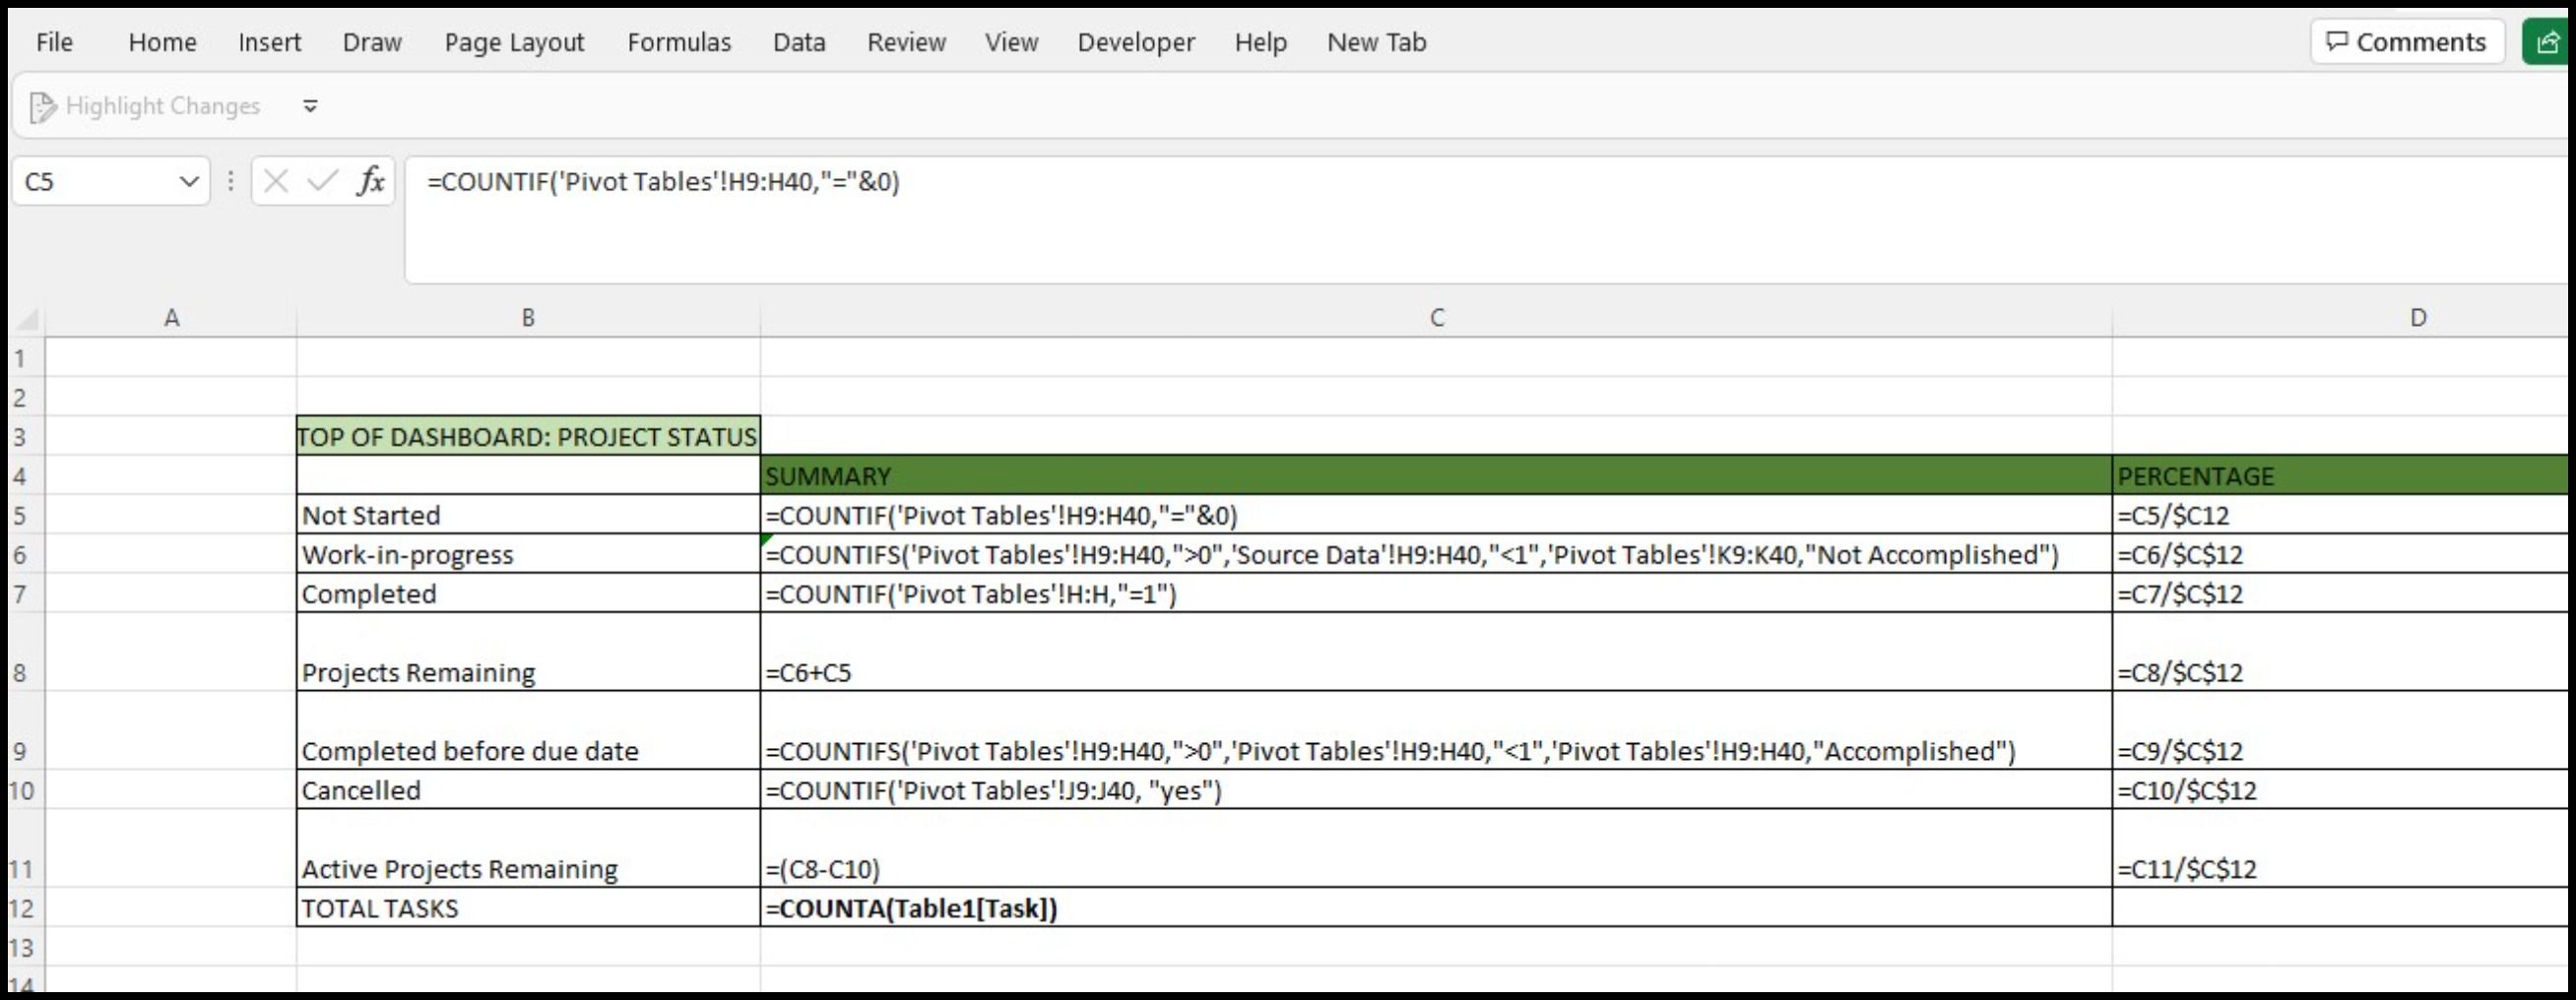Select cell C5 with the COUNTIF formula
Viewport: 2576px width, 1000px height.
click(1436, 515)
